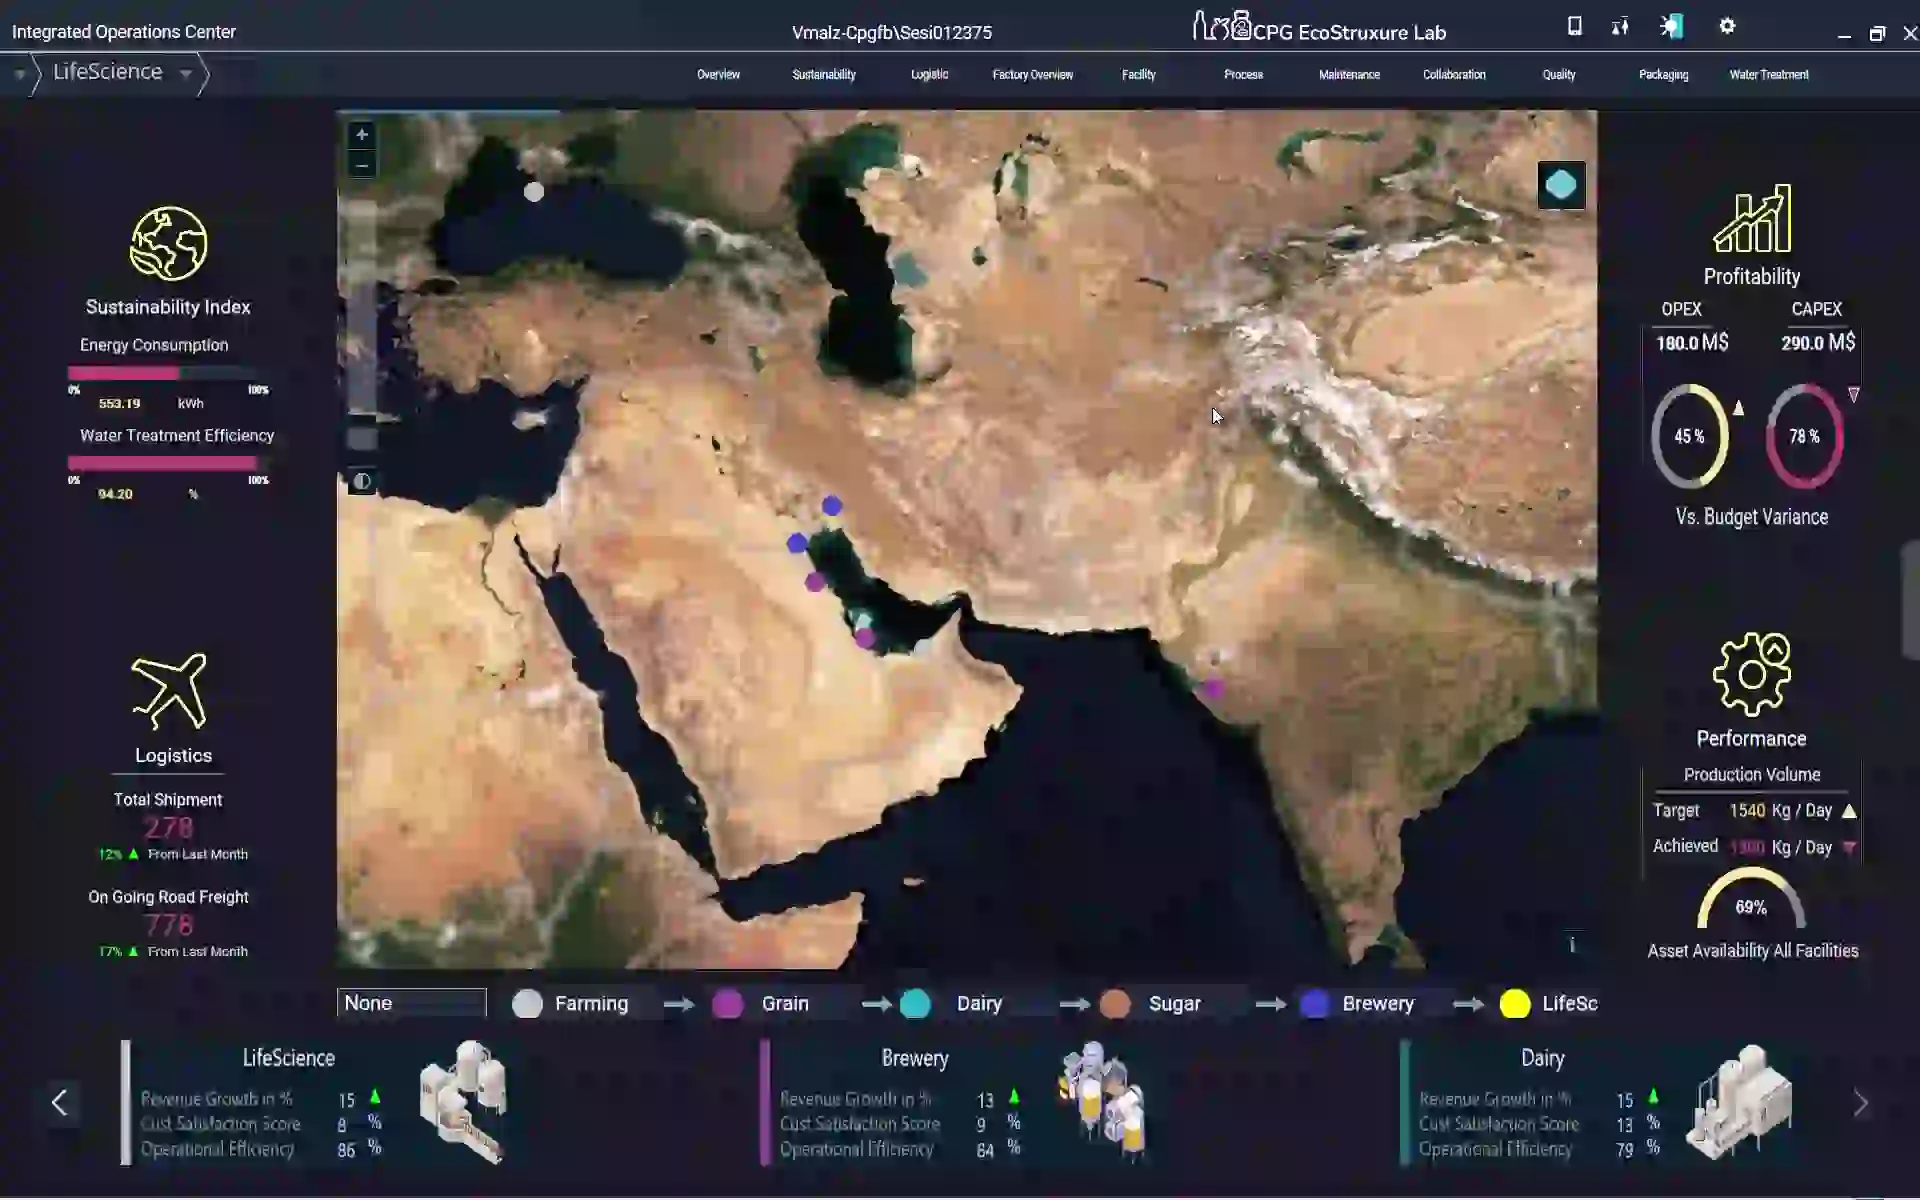Click the Energy Consumption progress bar
The image size is (1920, 1200).
[168, 373]
